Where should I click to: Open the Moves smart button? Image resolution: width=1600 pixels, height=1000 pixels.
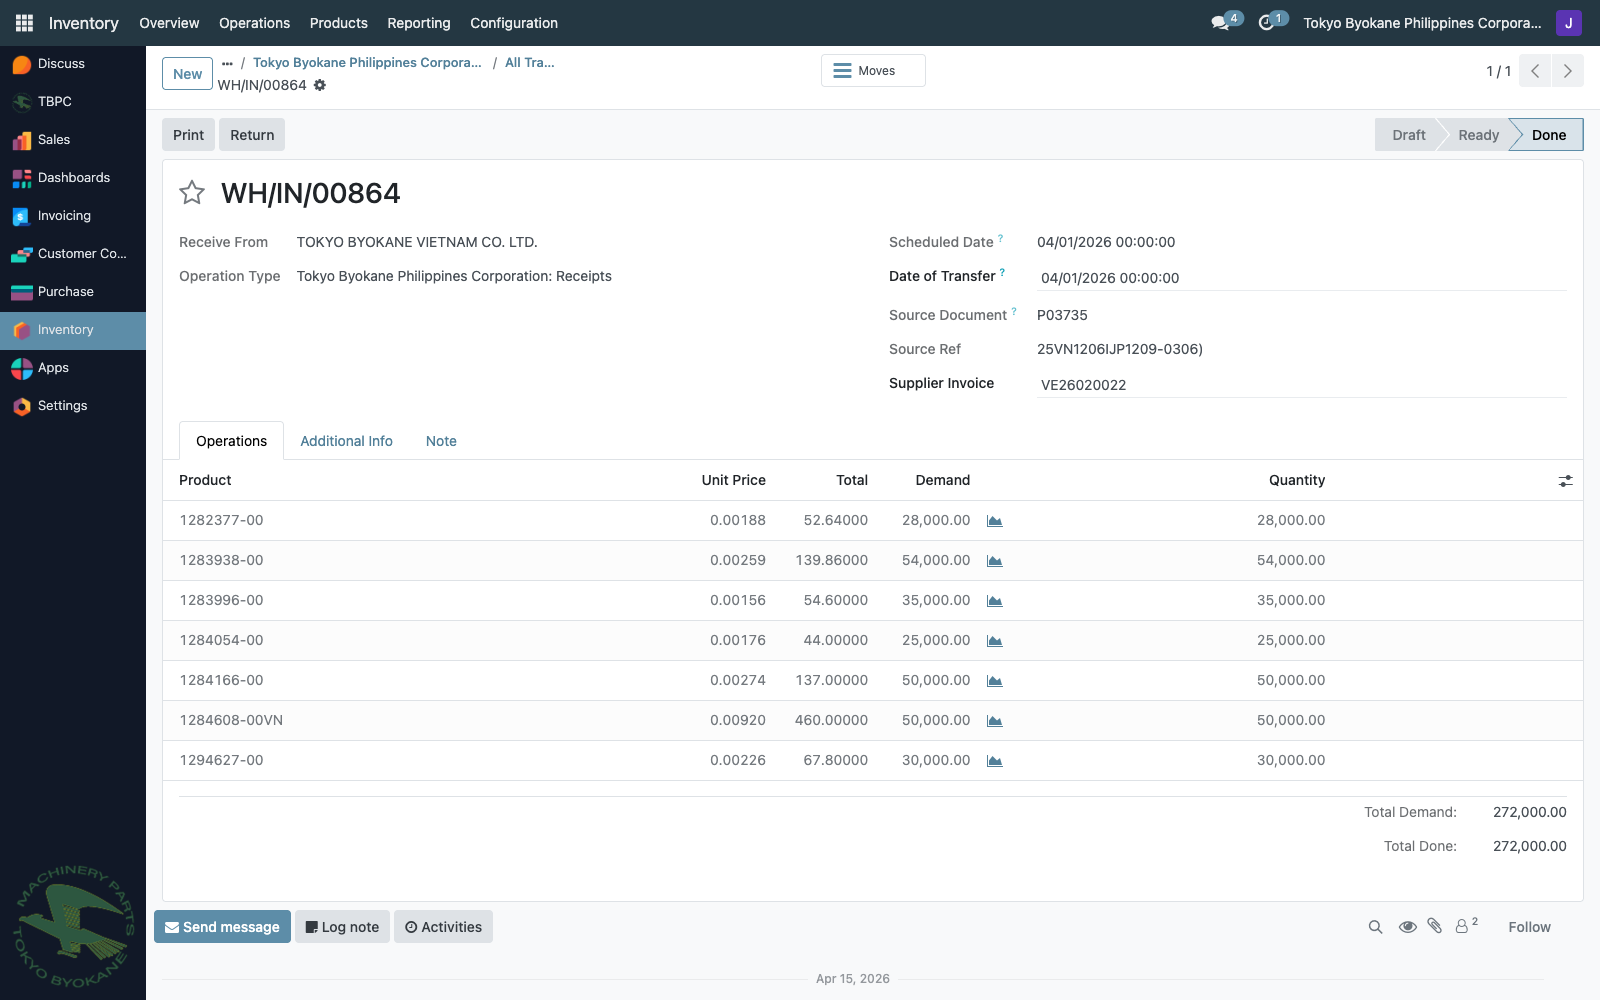[873, 71]
